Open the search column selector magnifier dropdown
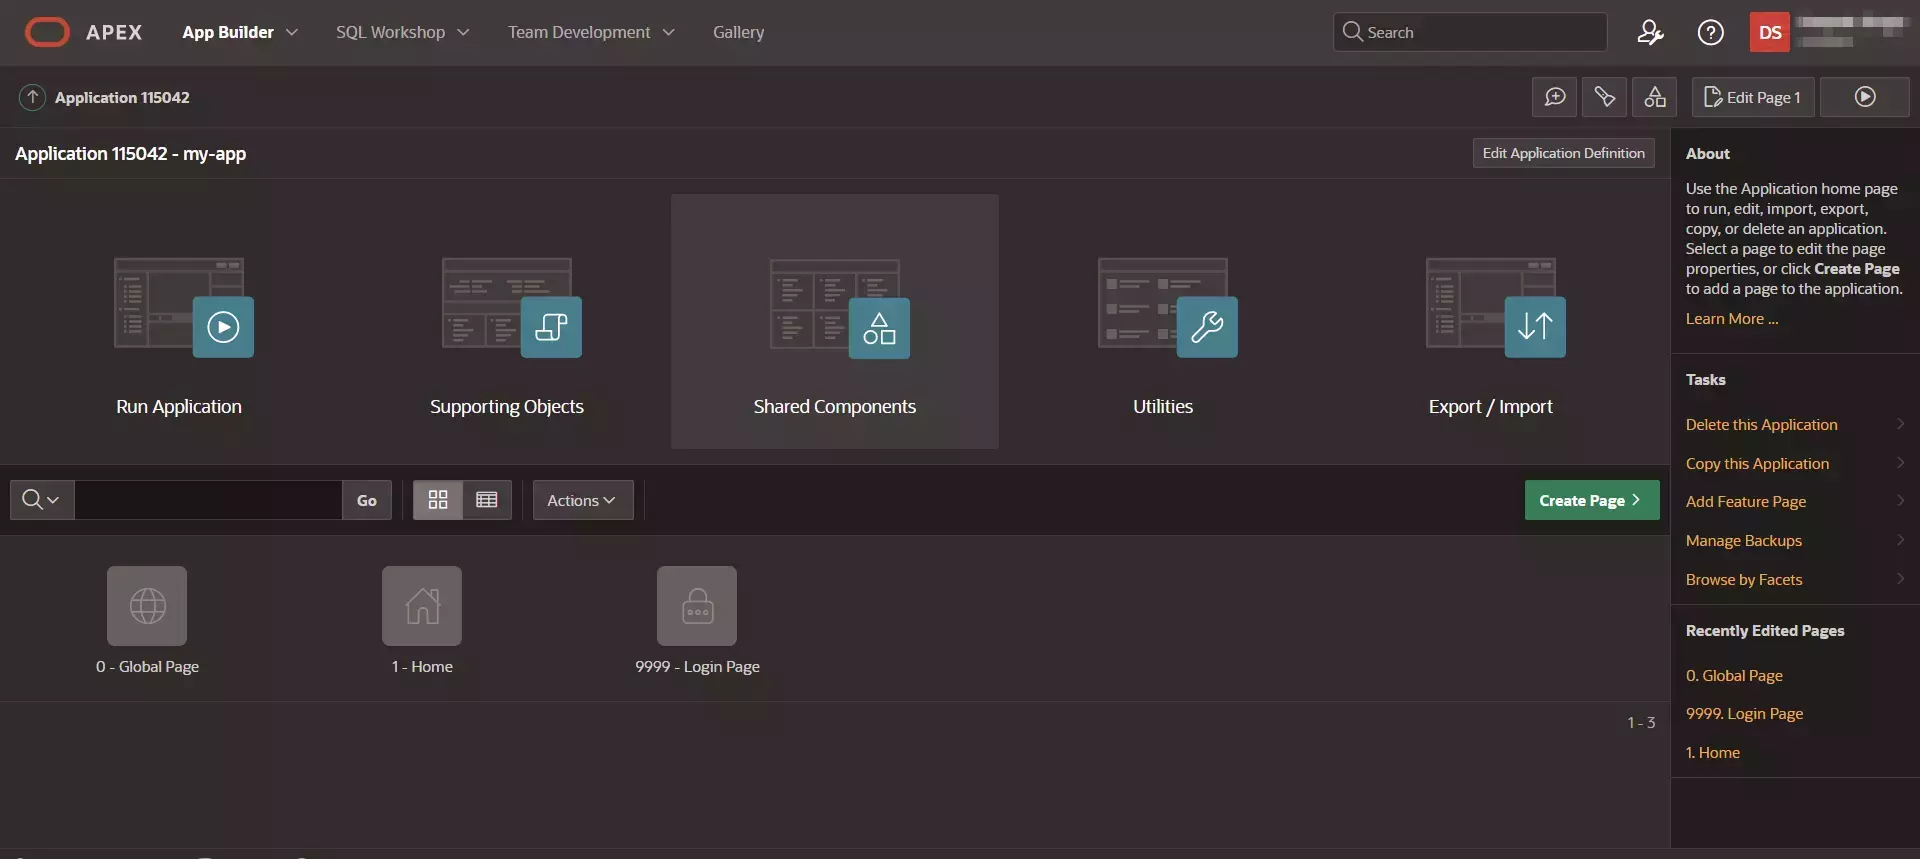 (x=42, y=500)
